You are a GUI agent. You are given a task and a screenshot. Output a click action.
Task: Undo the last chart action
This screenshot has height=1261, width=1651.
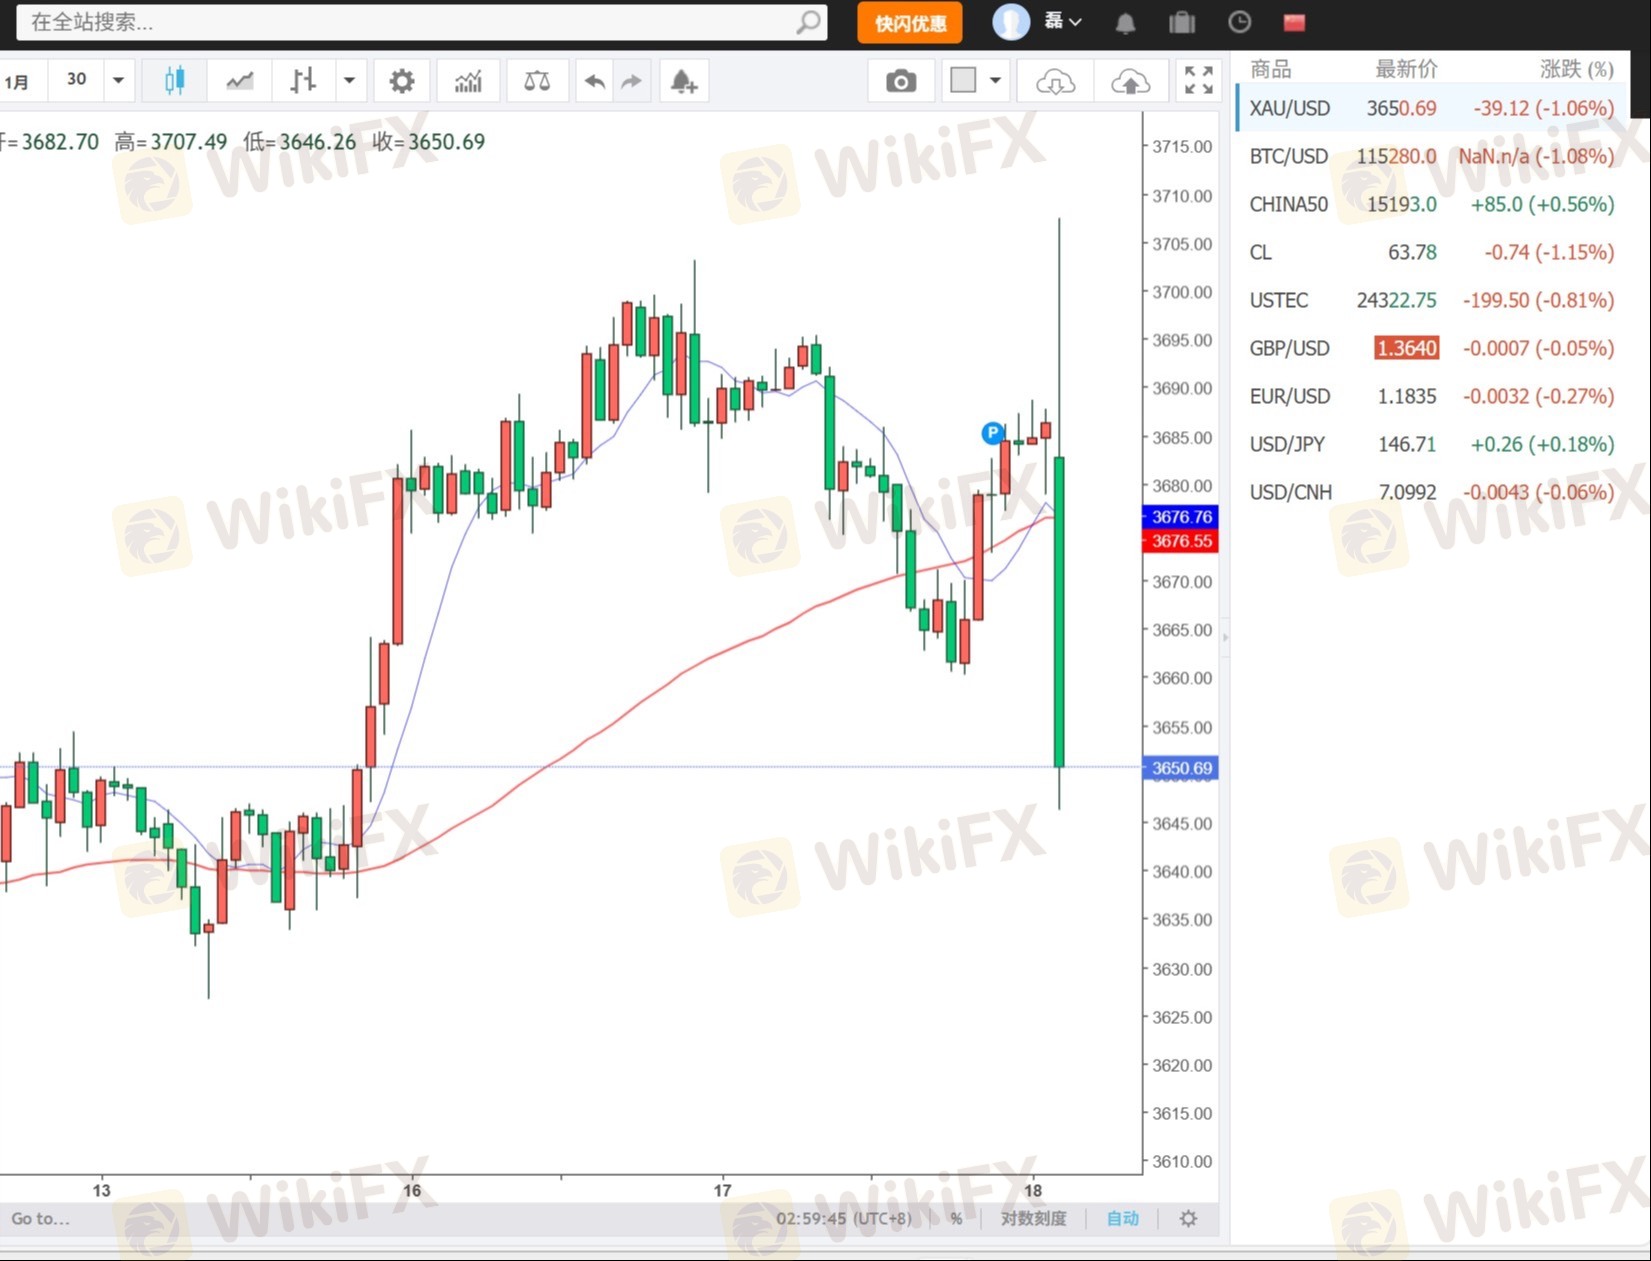point(595,81)
